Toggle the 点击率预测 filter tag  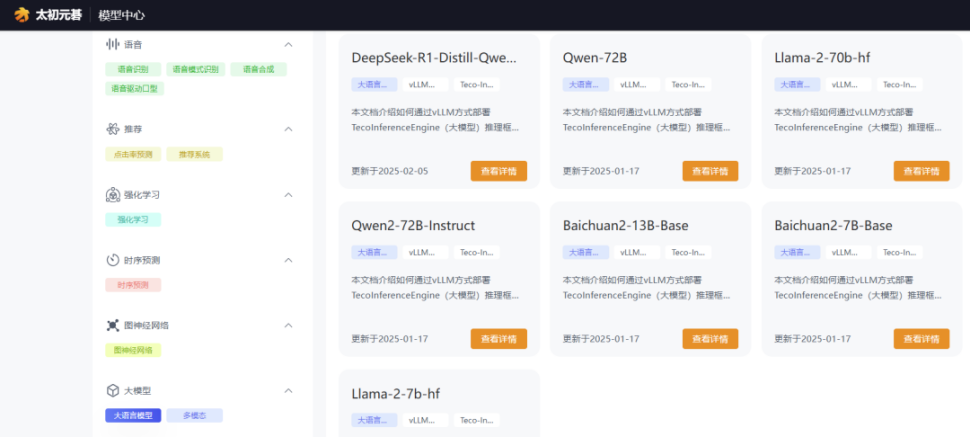(x=132, y=155)
